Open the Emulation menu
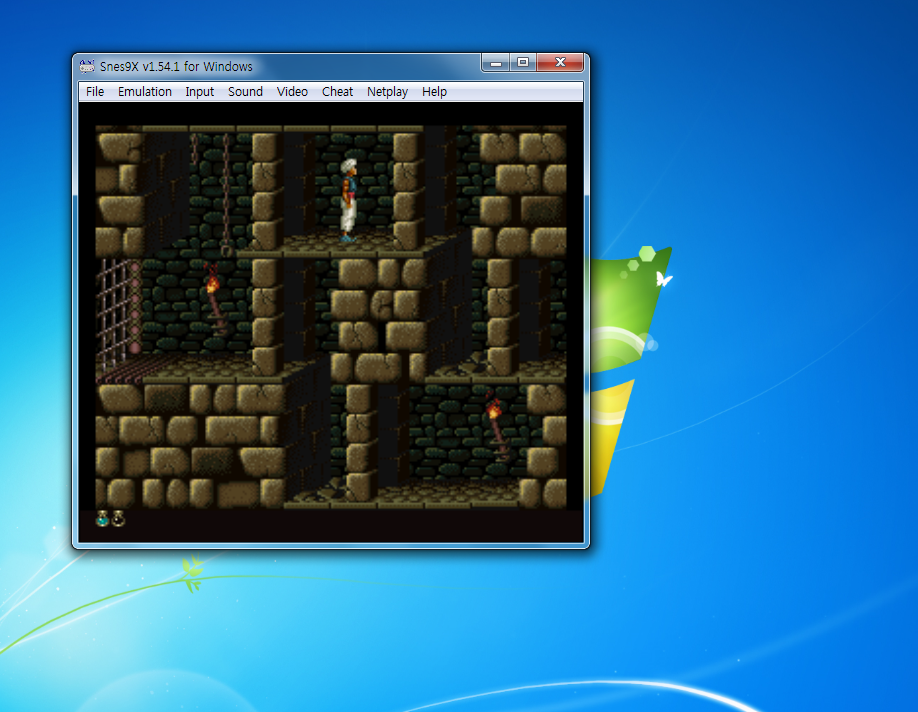The image size is (918, 712). click(145, 91)
